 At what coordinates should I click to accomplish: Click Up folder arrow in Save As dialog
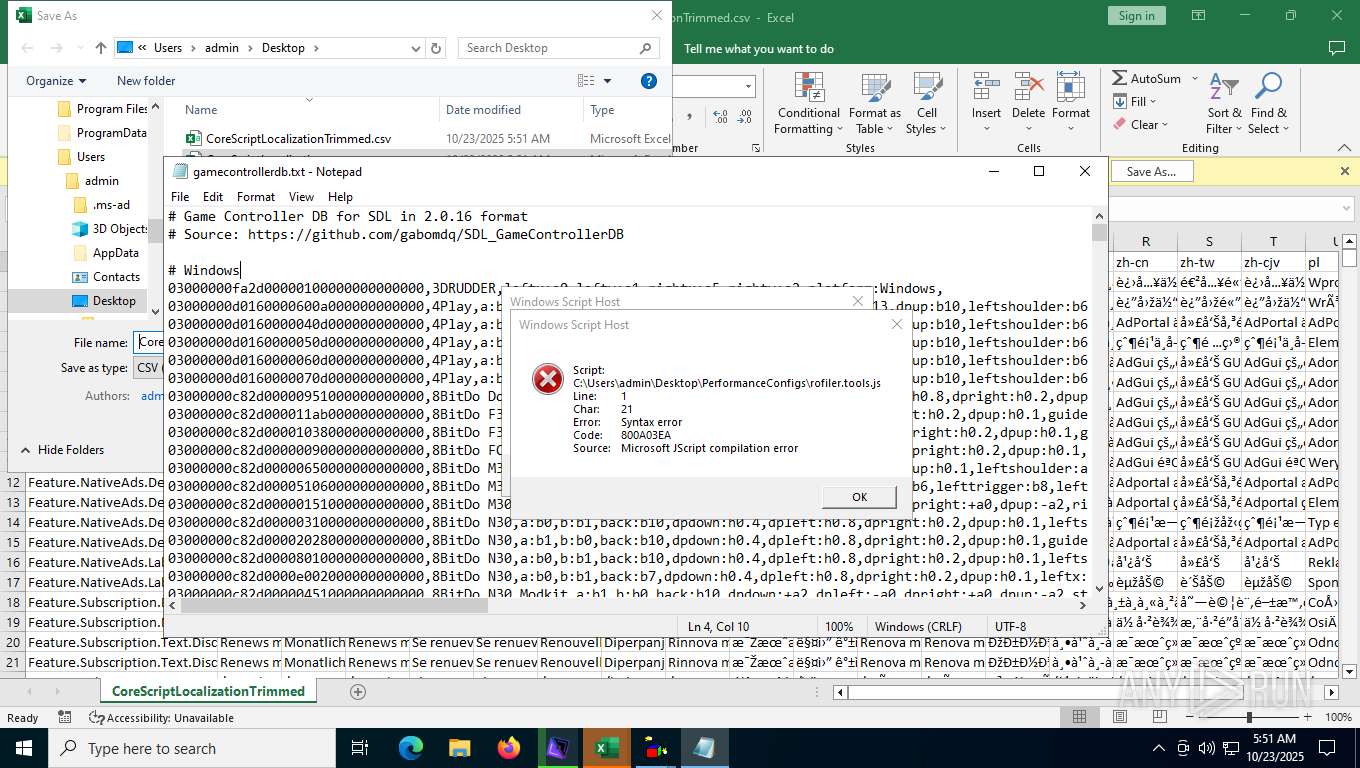click(x=101, y=48)
